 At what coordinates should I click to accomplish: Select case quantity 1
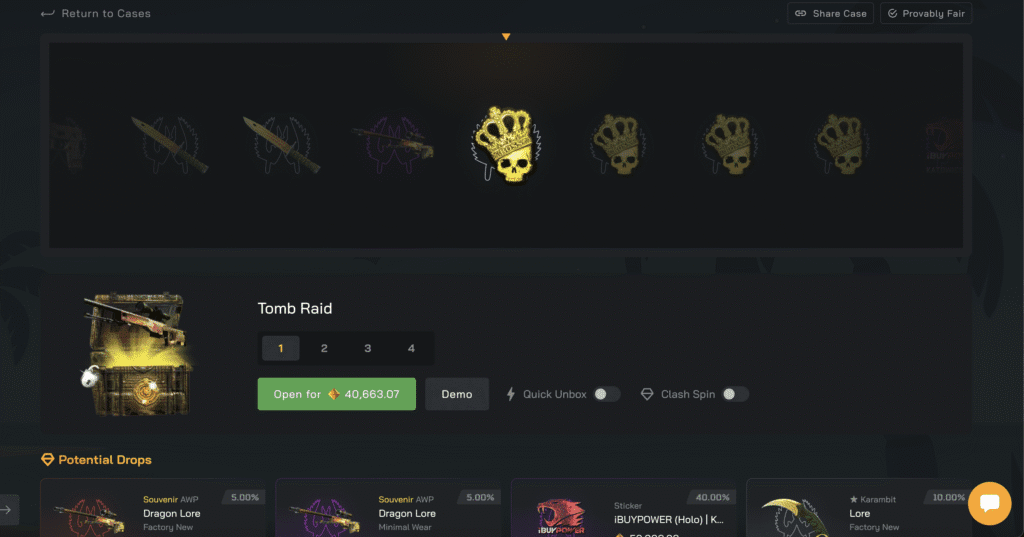[281, 348]
